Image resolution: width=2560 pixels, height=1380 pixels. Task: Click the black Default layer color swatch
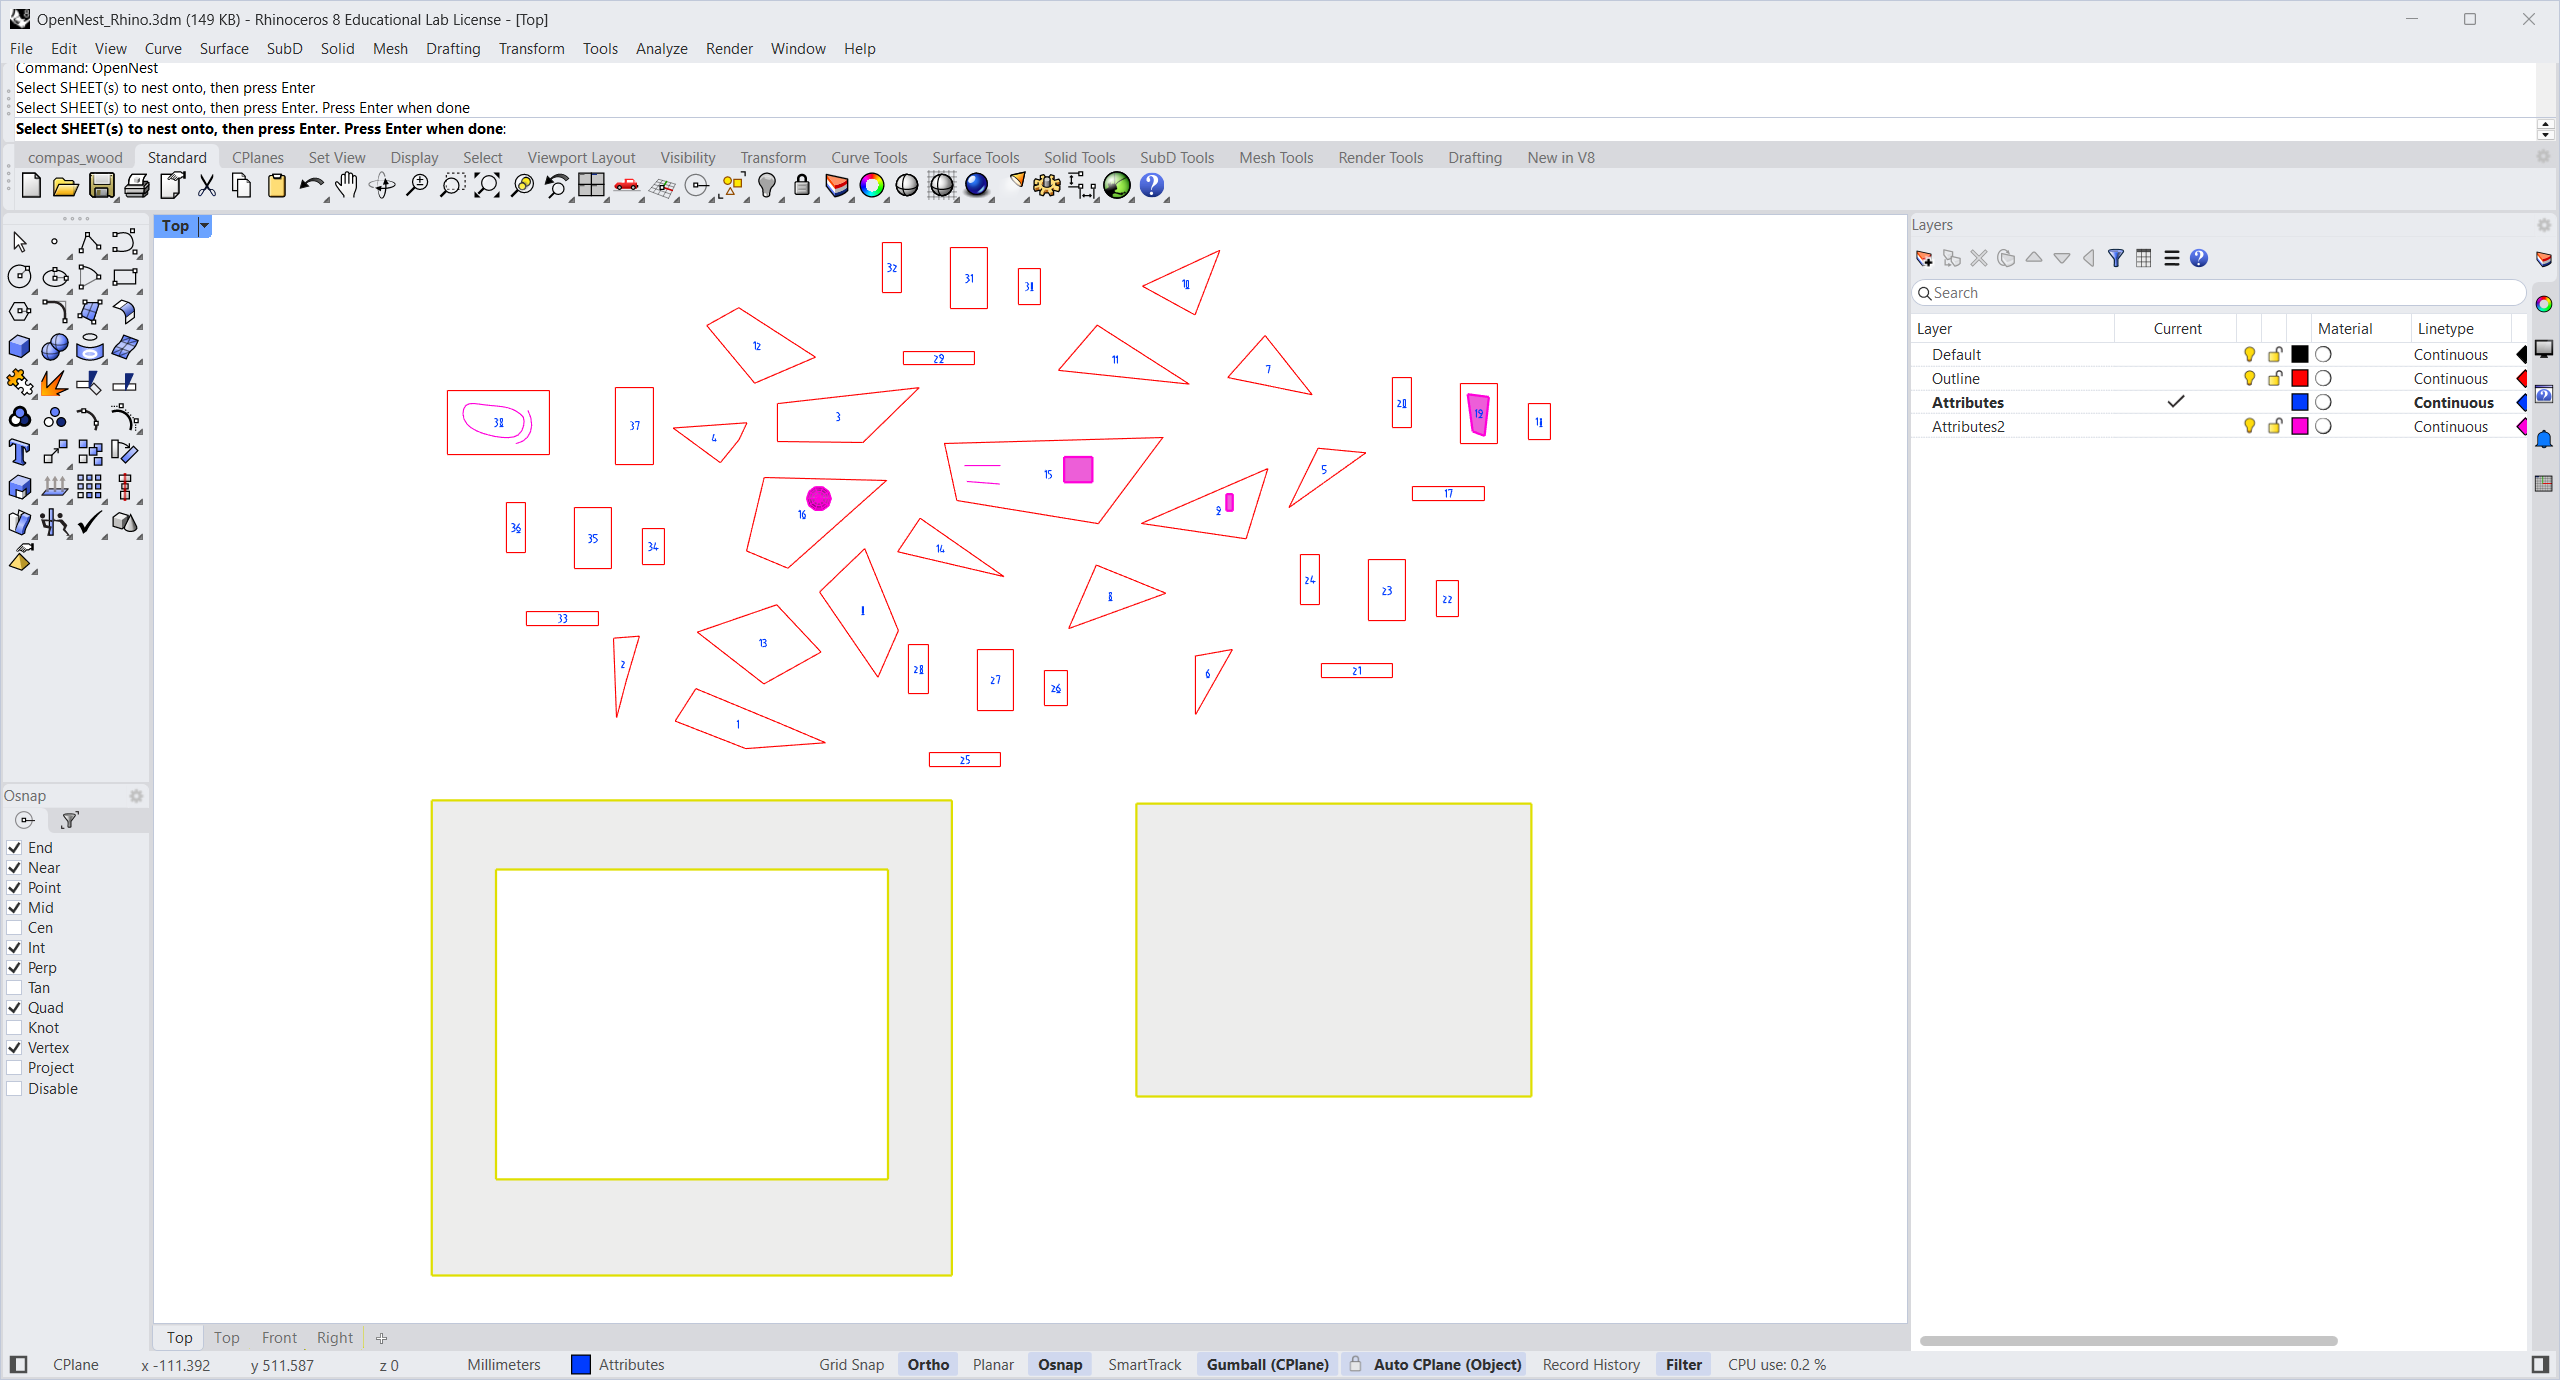[2300, 355]
